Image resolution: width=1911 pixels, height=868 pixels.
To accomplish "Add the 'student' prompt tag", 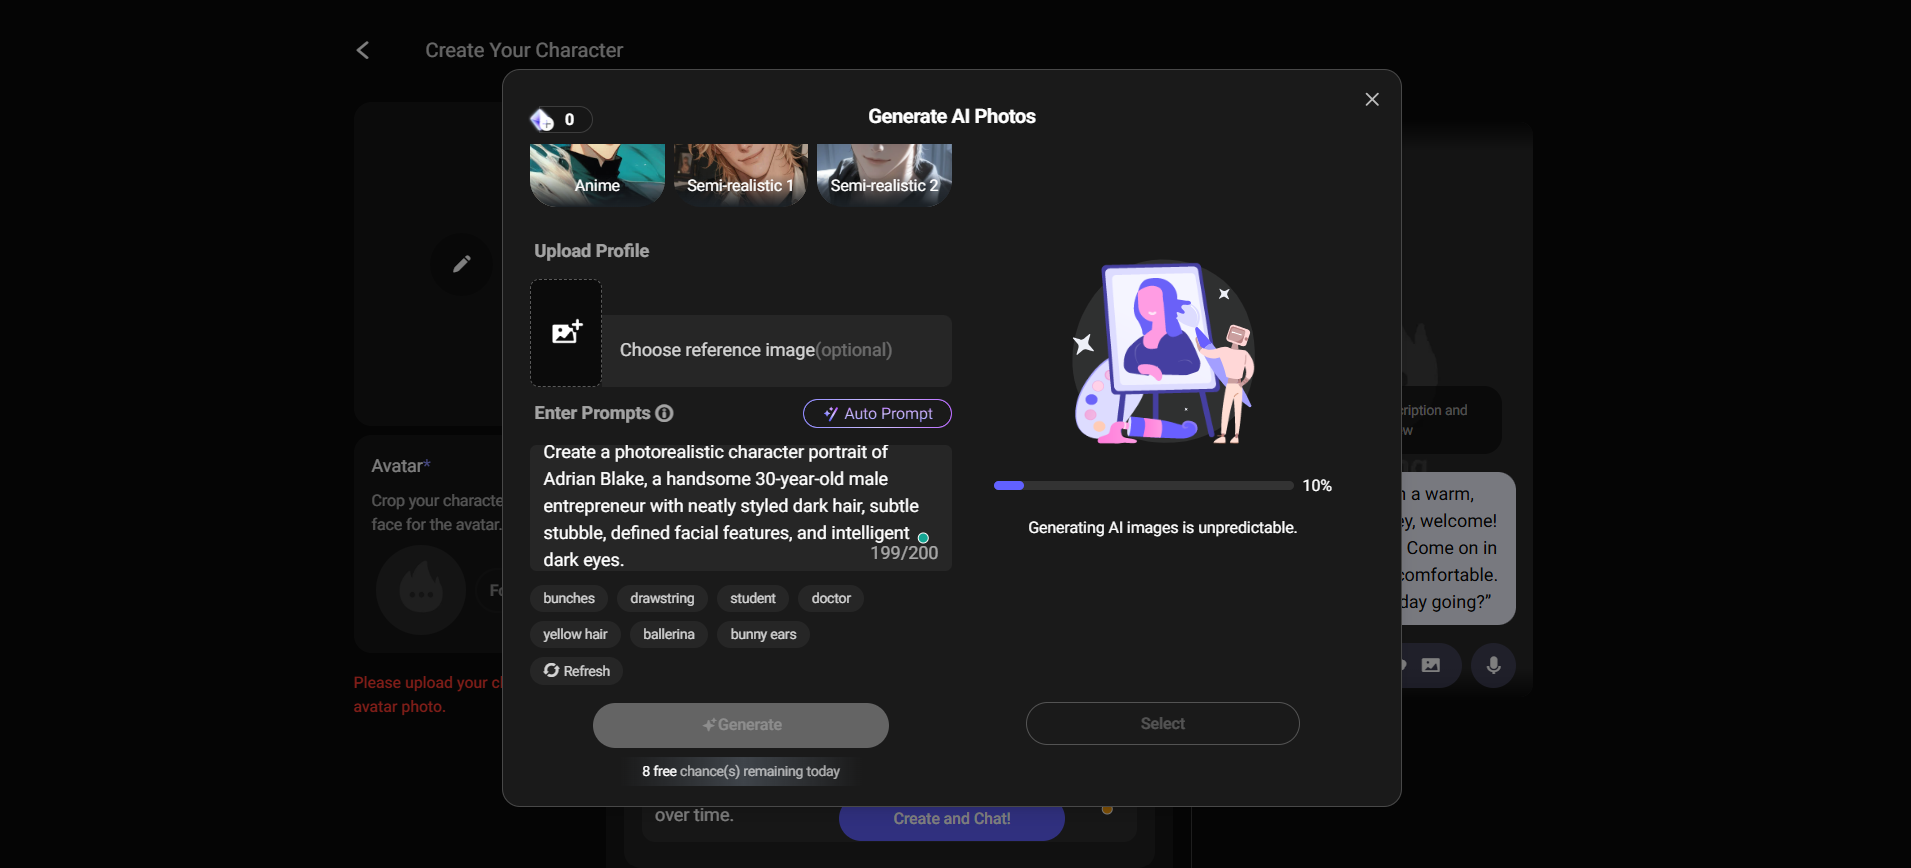I will coord(753,598).
